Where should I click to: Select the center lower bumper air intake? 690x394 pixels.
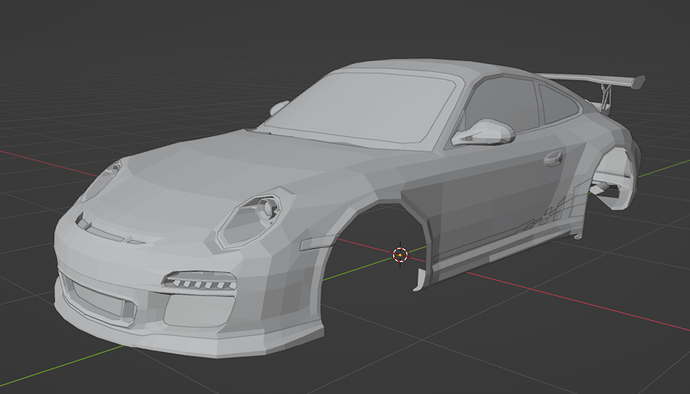point(98,300)
